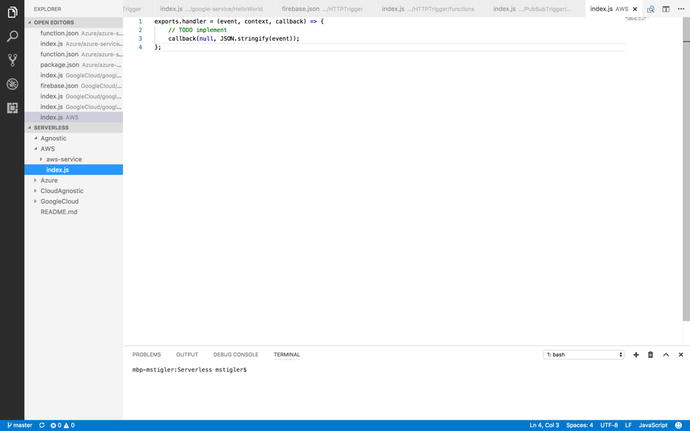Click the master branch indicator

(20, 425)
